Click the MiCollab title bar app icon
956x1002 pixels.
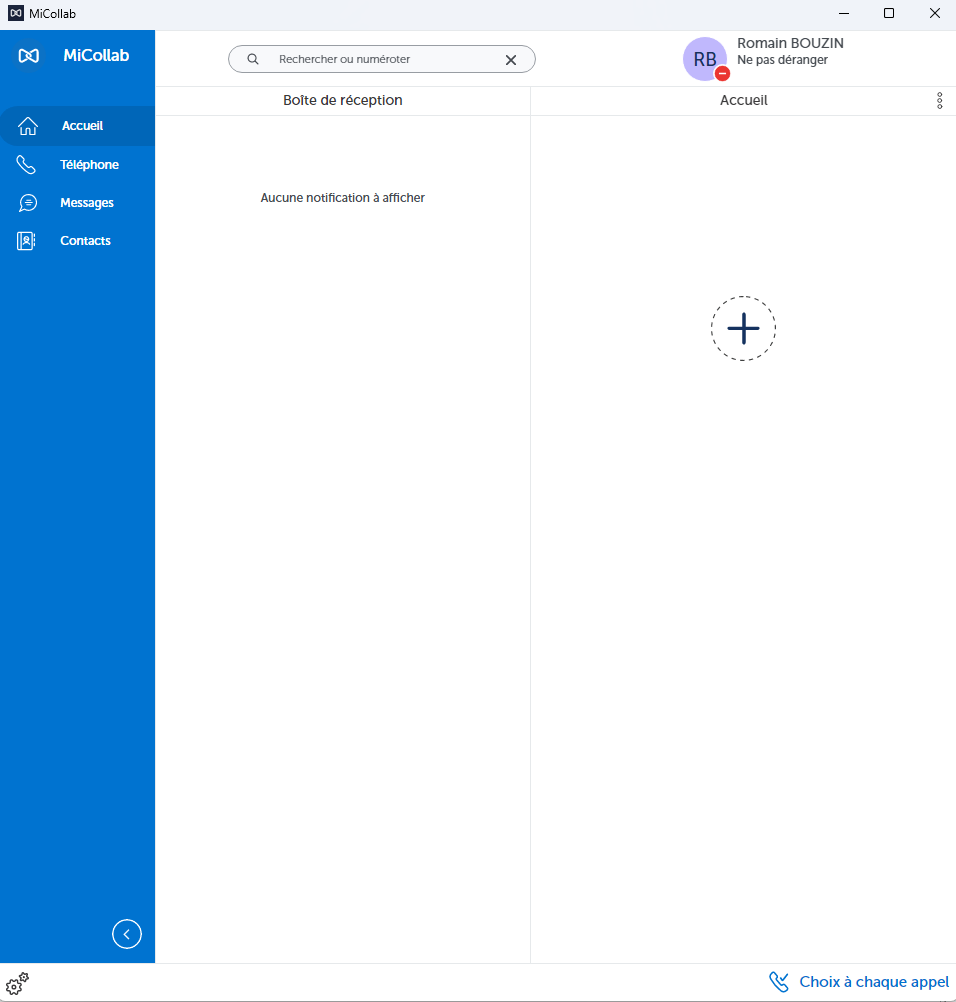pos(16,13)
